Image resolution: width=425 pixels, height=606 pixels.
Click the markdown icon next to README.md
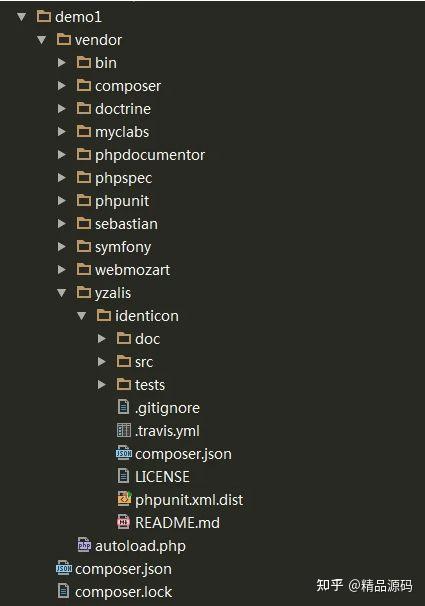pos(124,522)
